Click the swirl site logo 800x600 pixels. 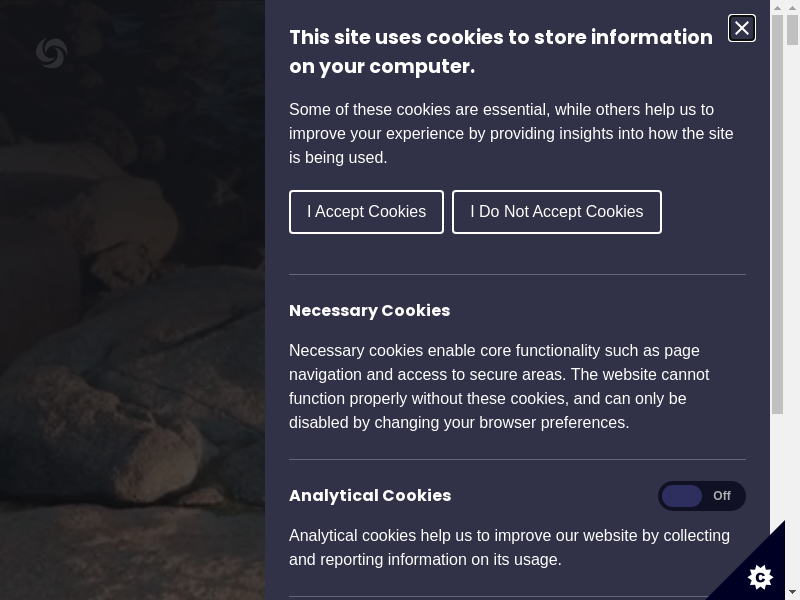tap(51, 53)
